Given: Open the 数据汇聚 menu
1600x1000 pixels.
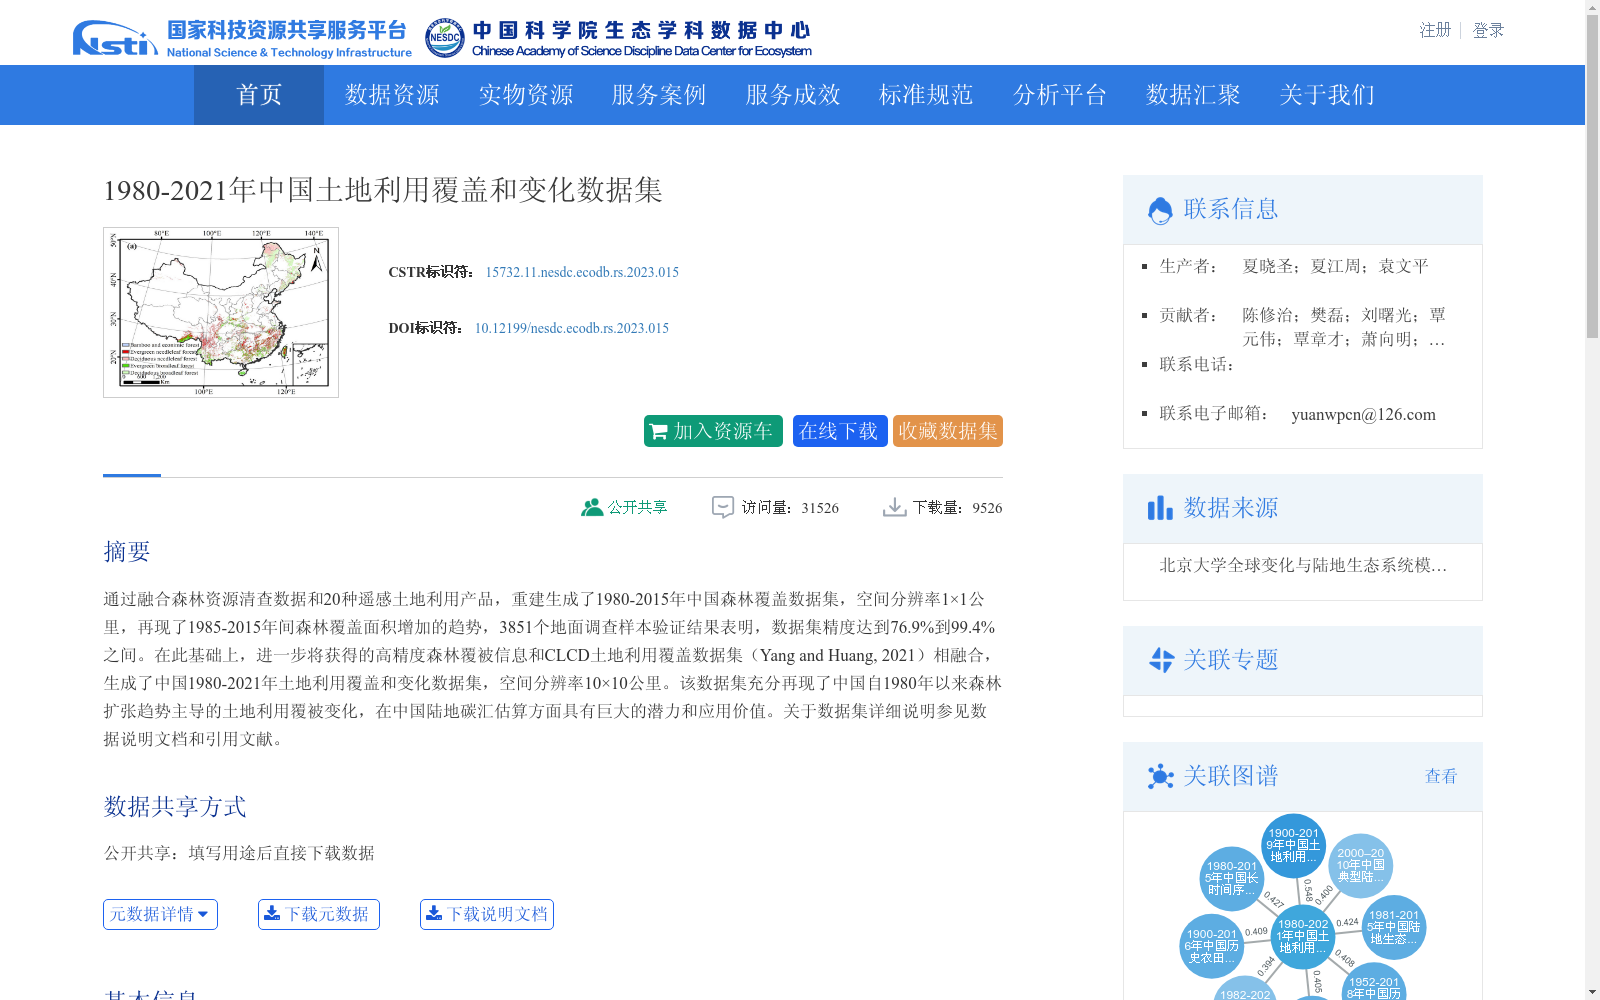Looking at the screenshot, I should (1193, 95).
